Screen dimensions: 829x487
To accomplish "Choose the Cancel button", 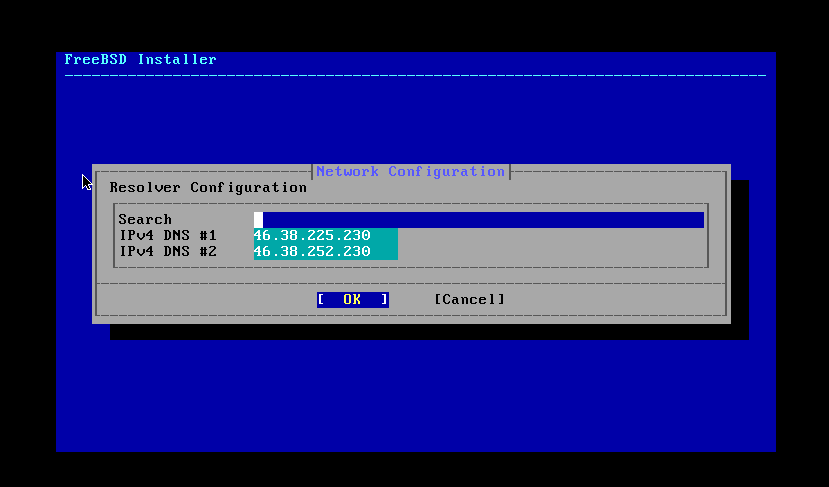I will 469,300.
